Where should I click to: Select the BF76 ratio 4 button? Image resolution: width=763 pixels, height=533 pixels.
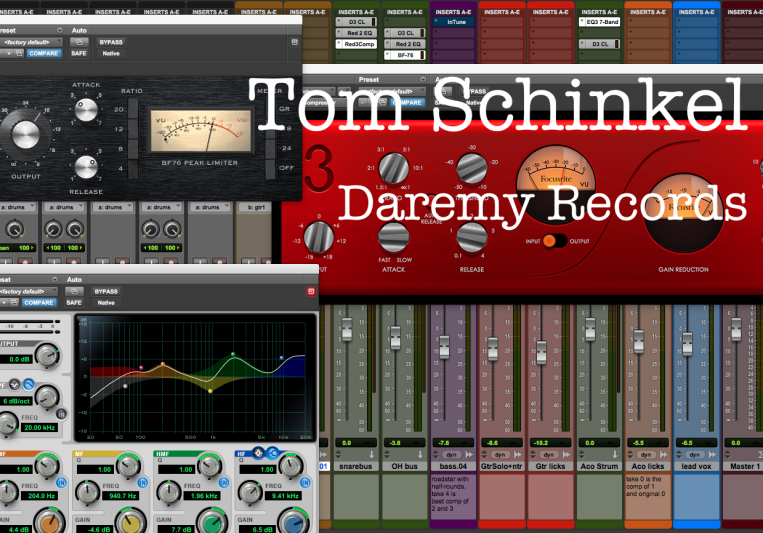click(132, 168)
